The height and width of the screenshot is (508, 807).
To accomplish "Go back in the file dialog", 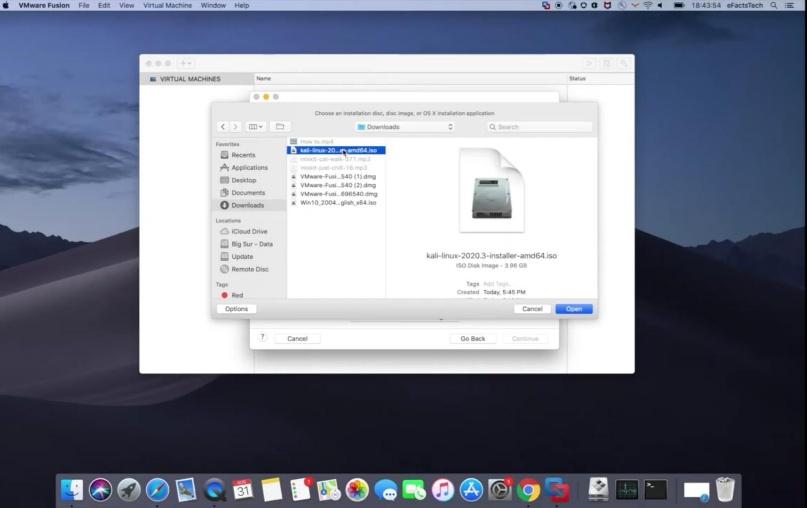I will click(x=223, y=127).
